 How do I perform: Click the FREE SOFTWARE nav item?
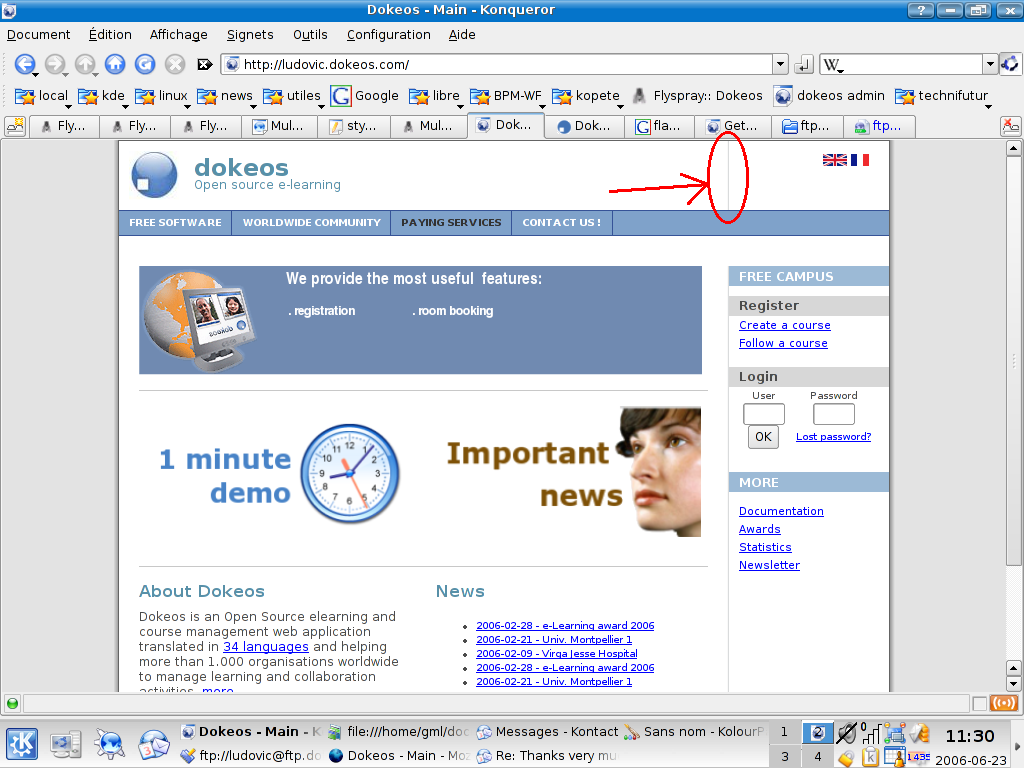175,223
